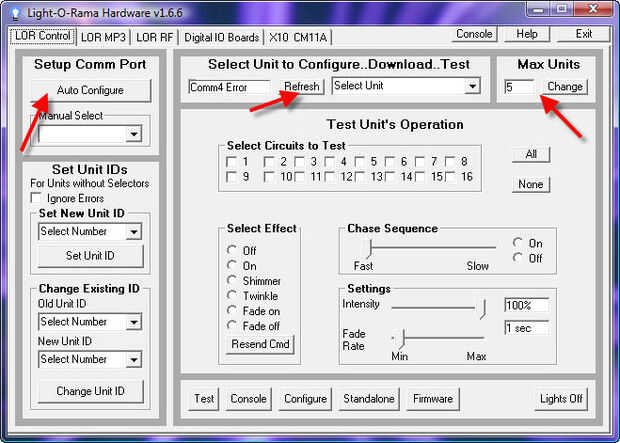Image resolution: width=620 pixels, height=443 pixels.
Task: Choose the Shimmer effect
Action: pos(232,280)
